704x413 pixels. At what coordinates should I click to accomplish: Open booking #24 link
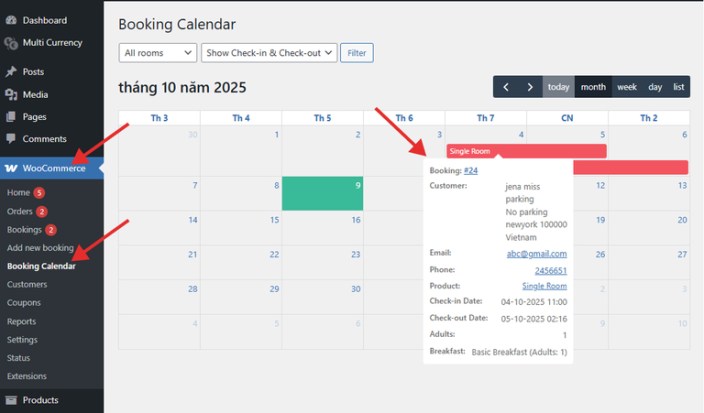(471, 171)
